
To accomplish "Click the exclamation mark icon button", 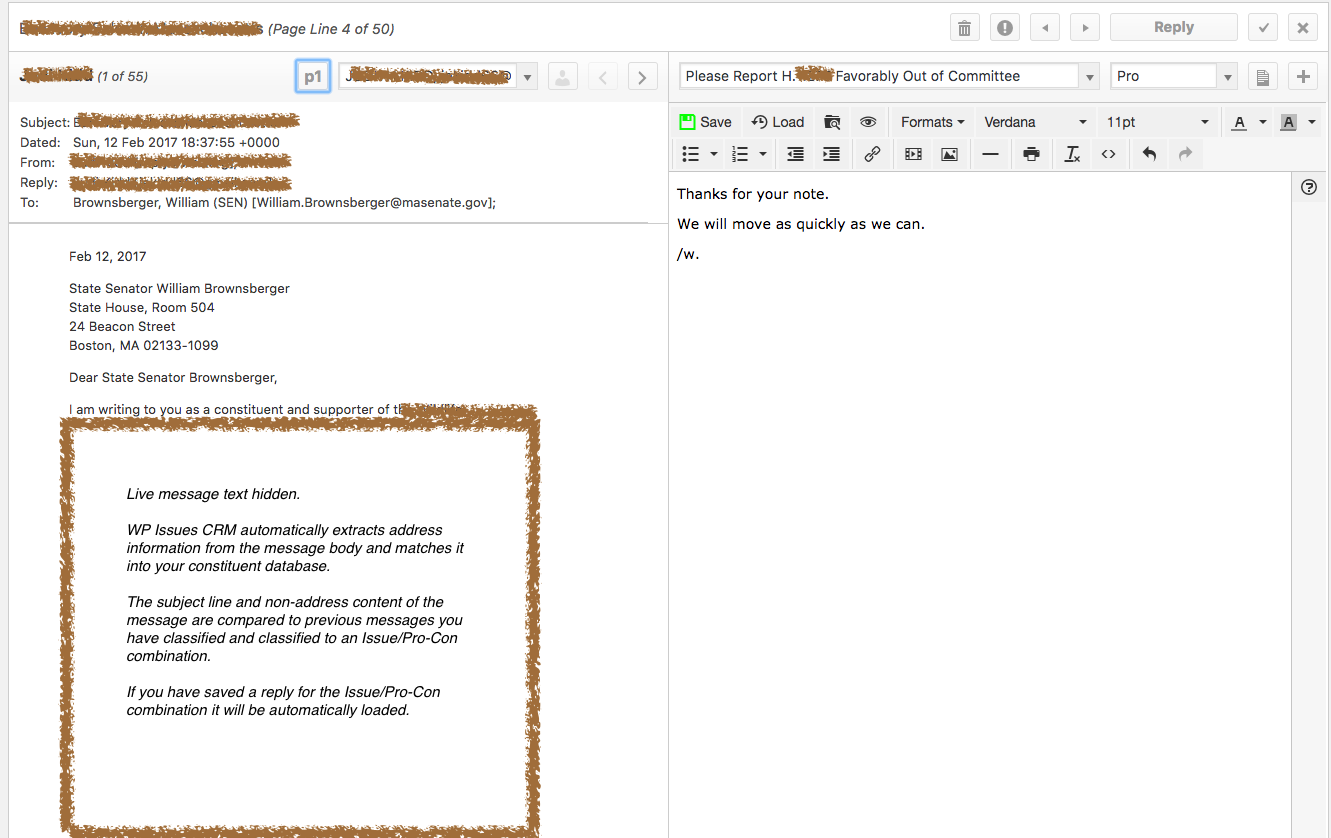I will [1005, 28].
